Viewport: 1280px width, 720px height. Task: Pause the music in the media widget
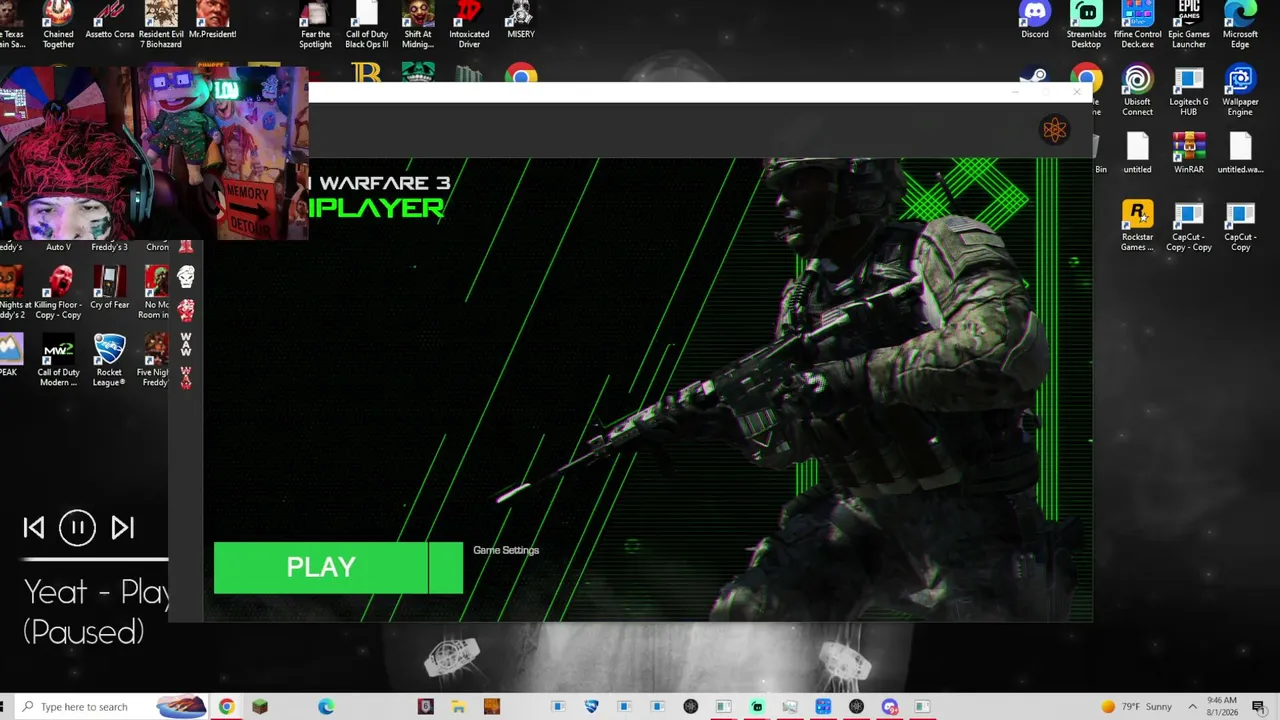[77, 528]
